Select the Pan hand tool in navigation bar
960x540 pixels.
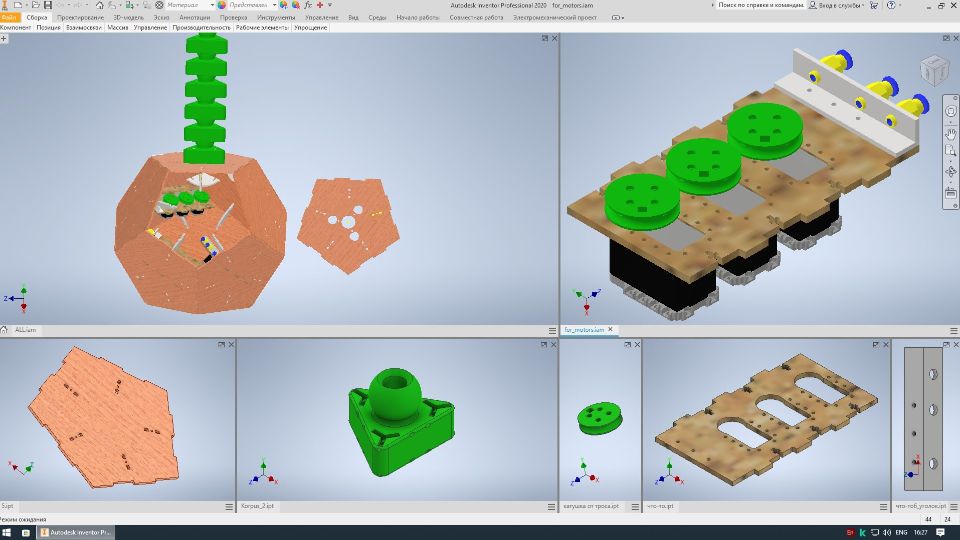[950, 133]
